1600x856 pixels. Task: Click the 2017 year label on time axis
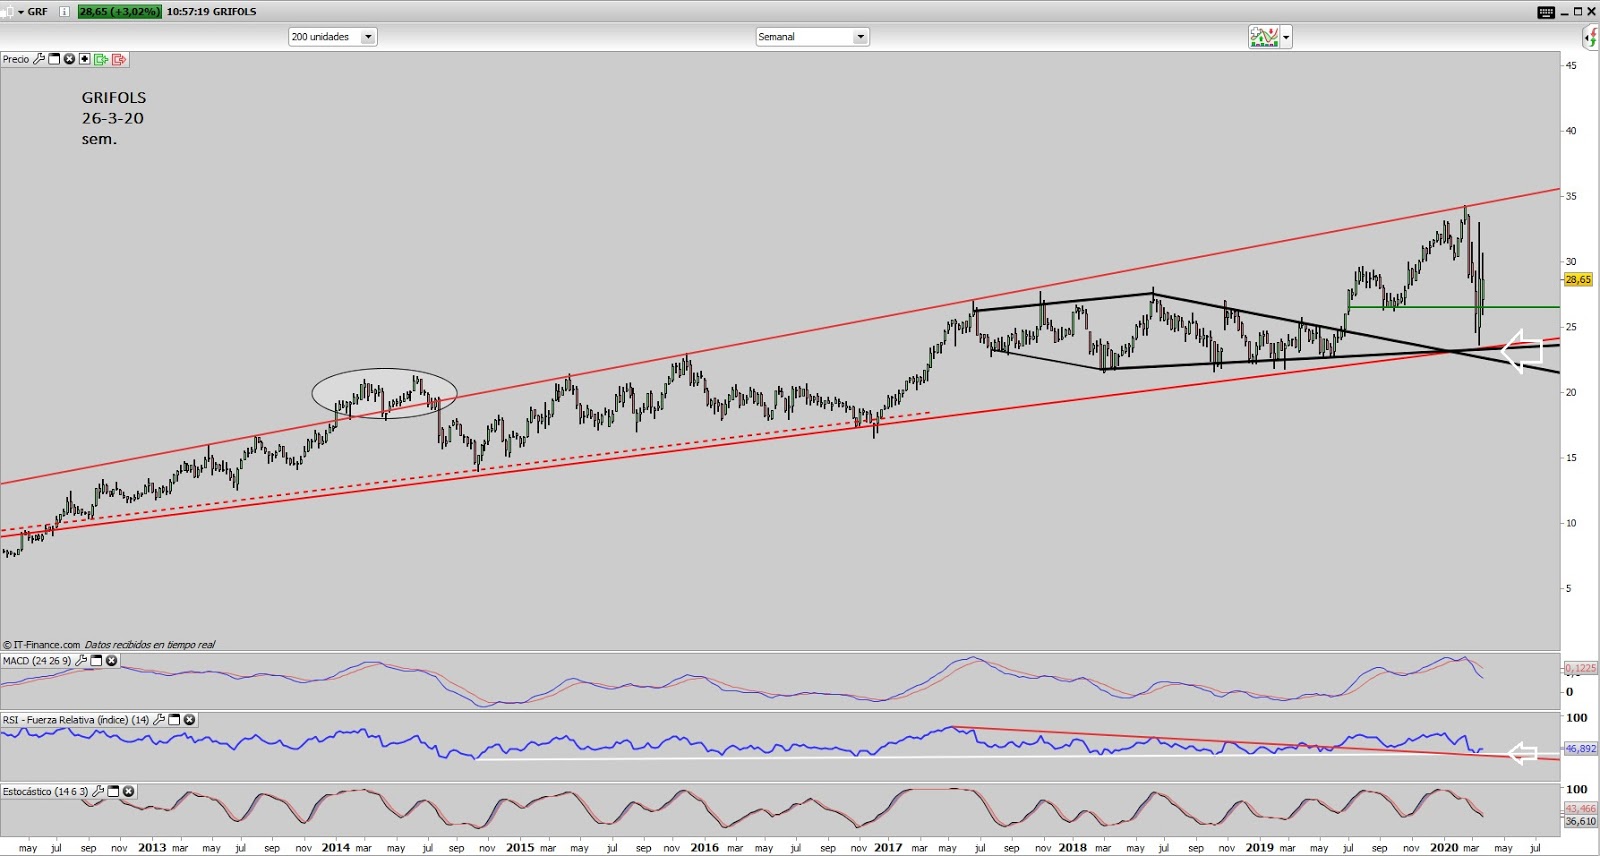(888, 847)
